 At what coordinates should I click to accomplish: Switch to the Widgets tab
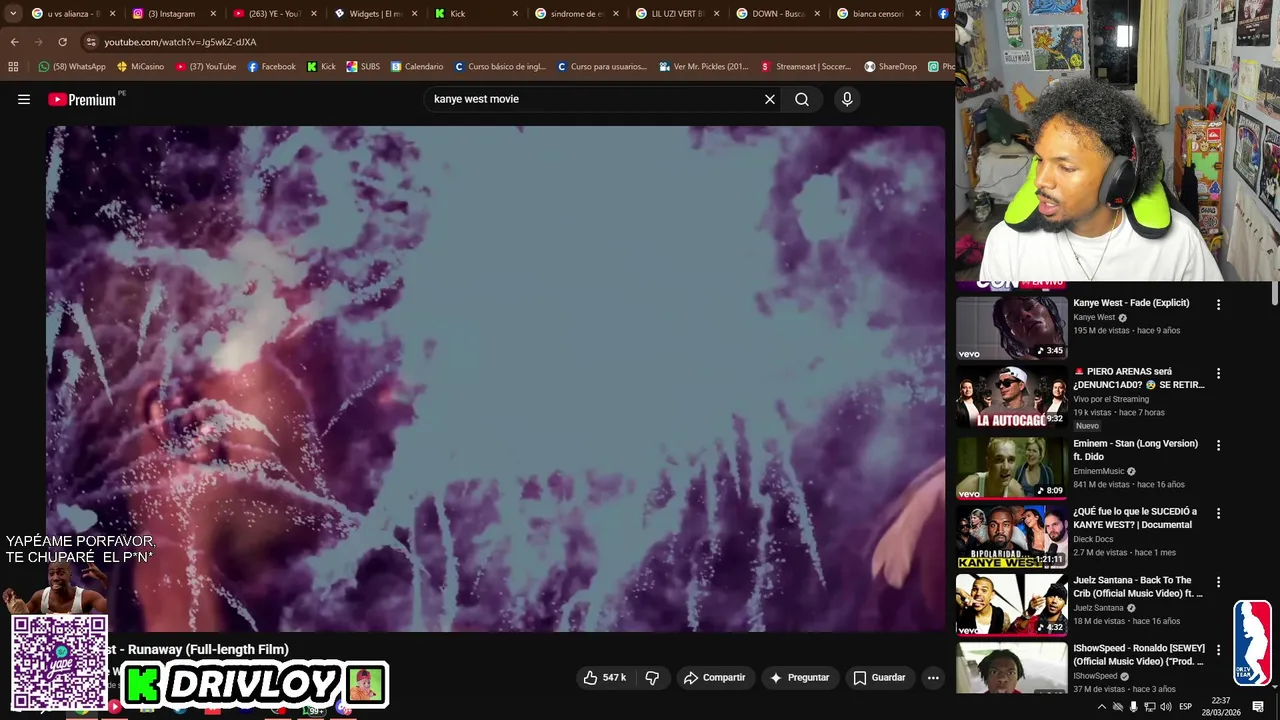(373, 14)
